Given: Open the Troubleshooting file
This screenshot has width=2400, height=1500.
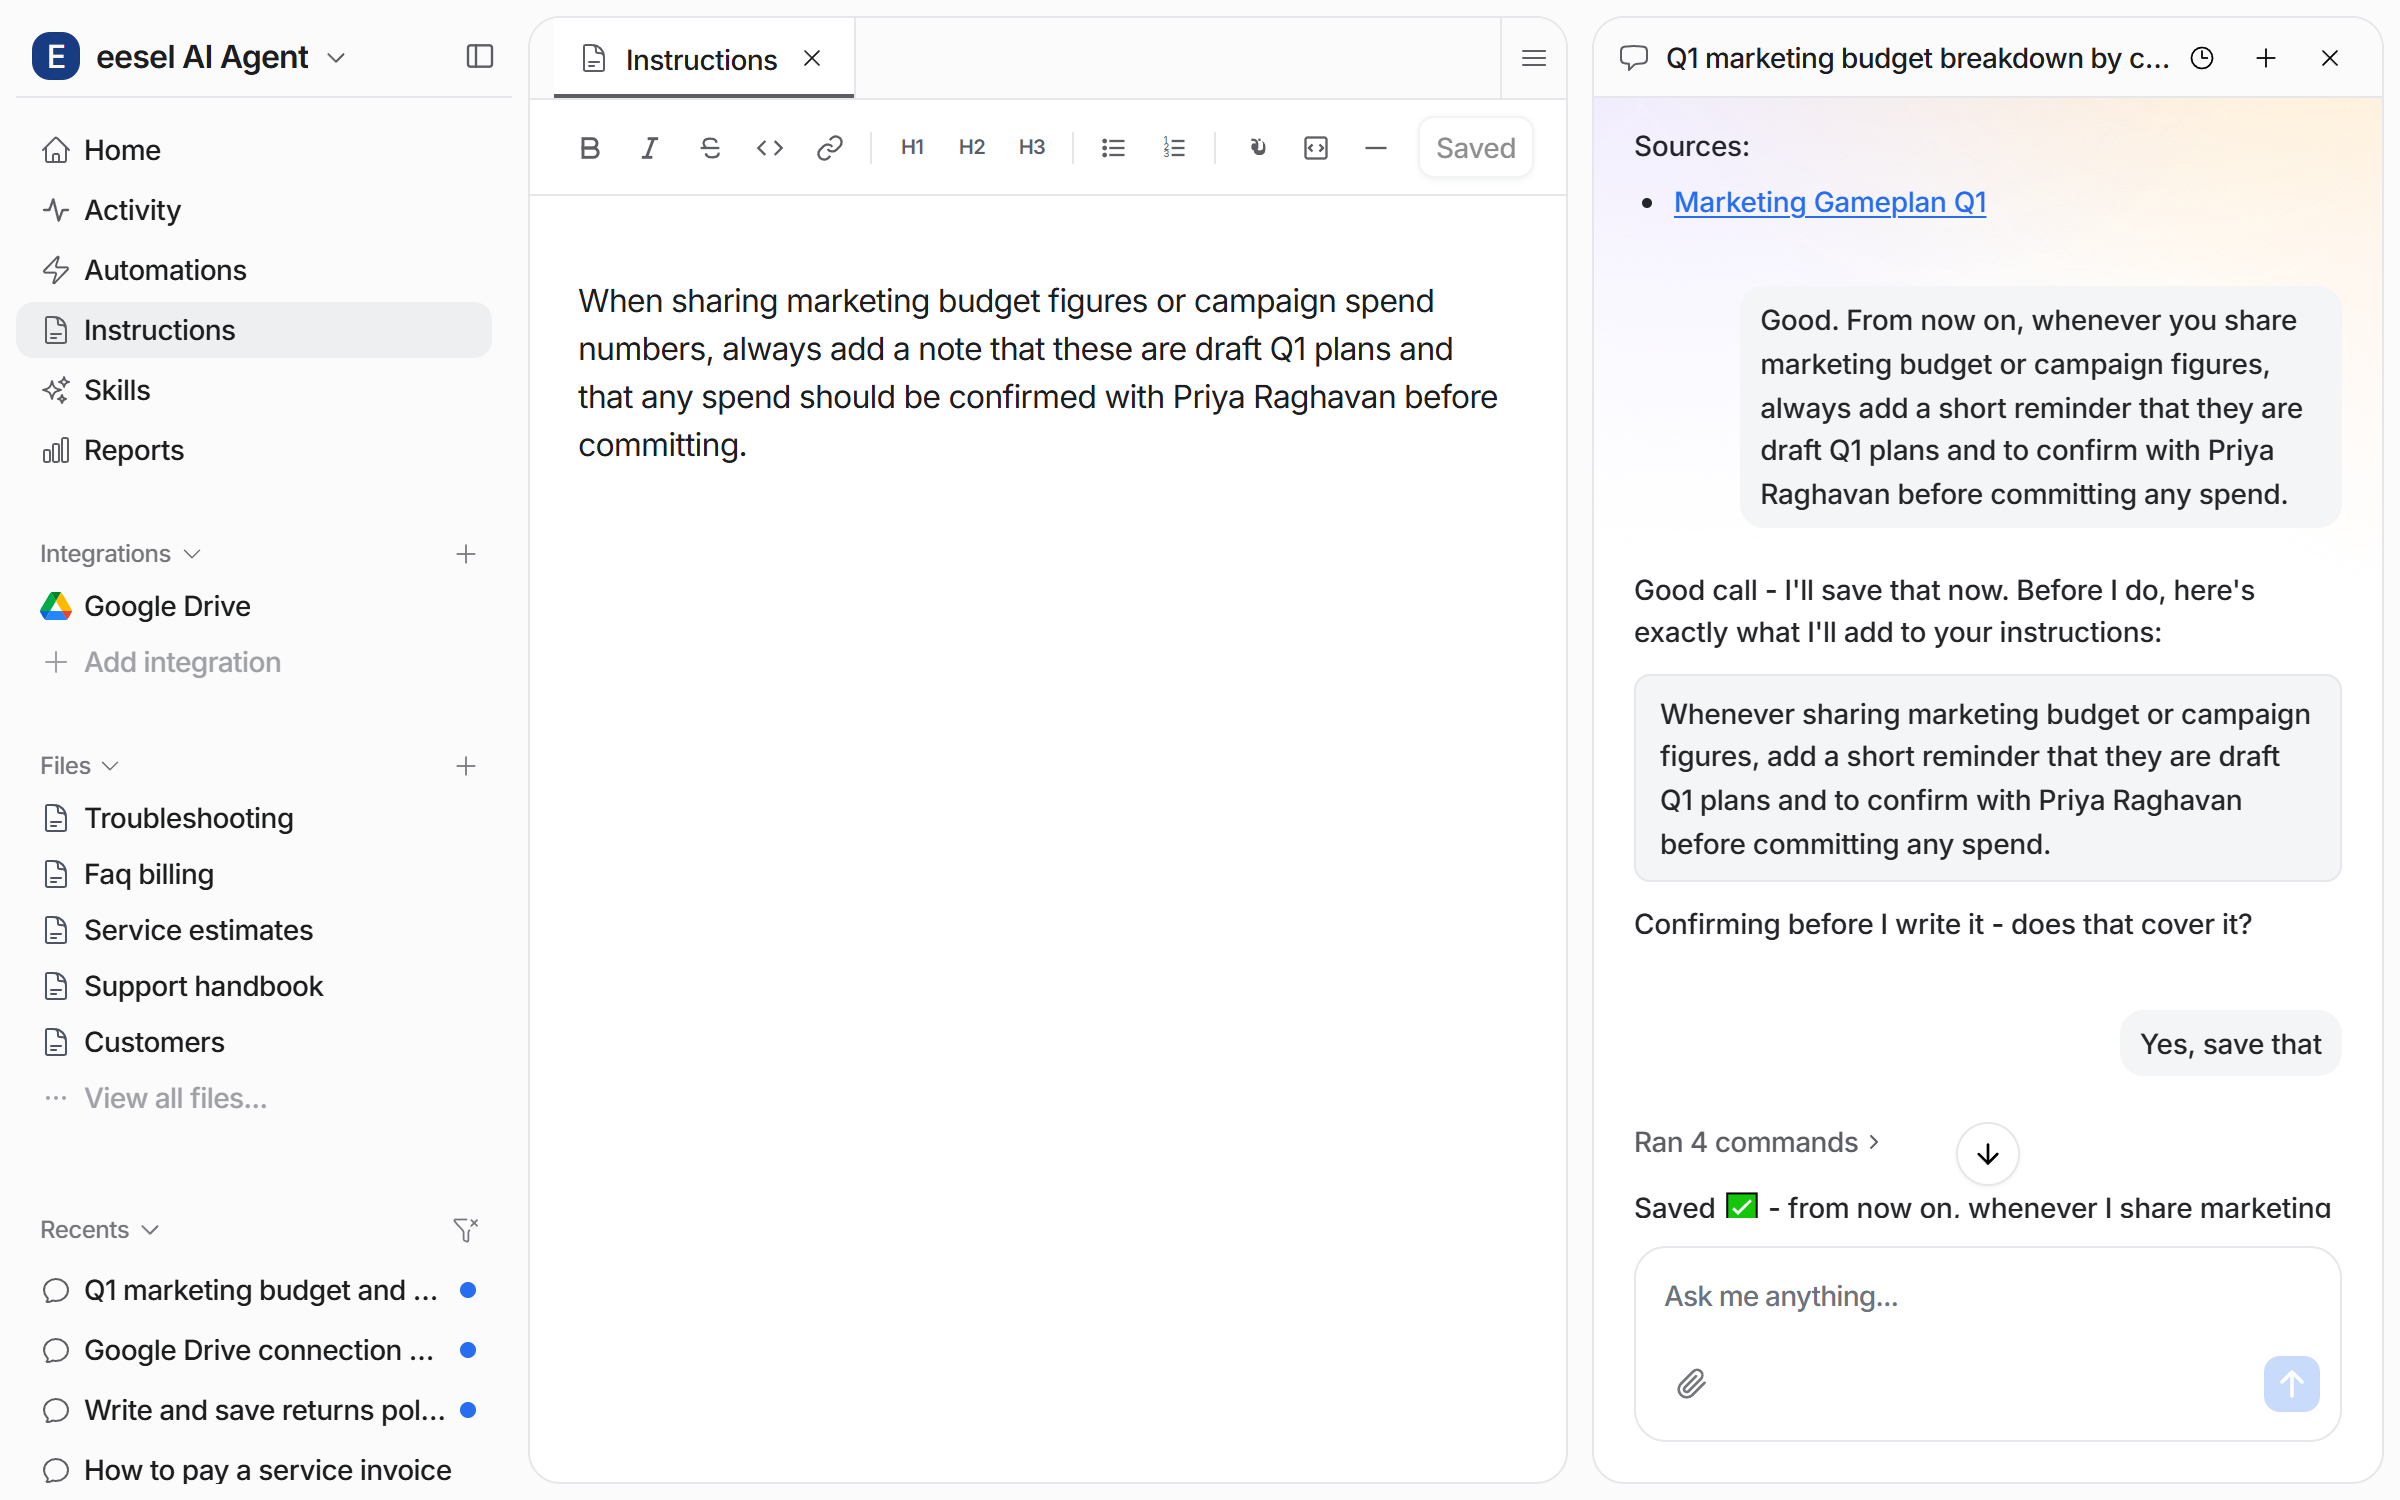Looking at the screenshot, I should [254, 818].
